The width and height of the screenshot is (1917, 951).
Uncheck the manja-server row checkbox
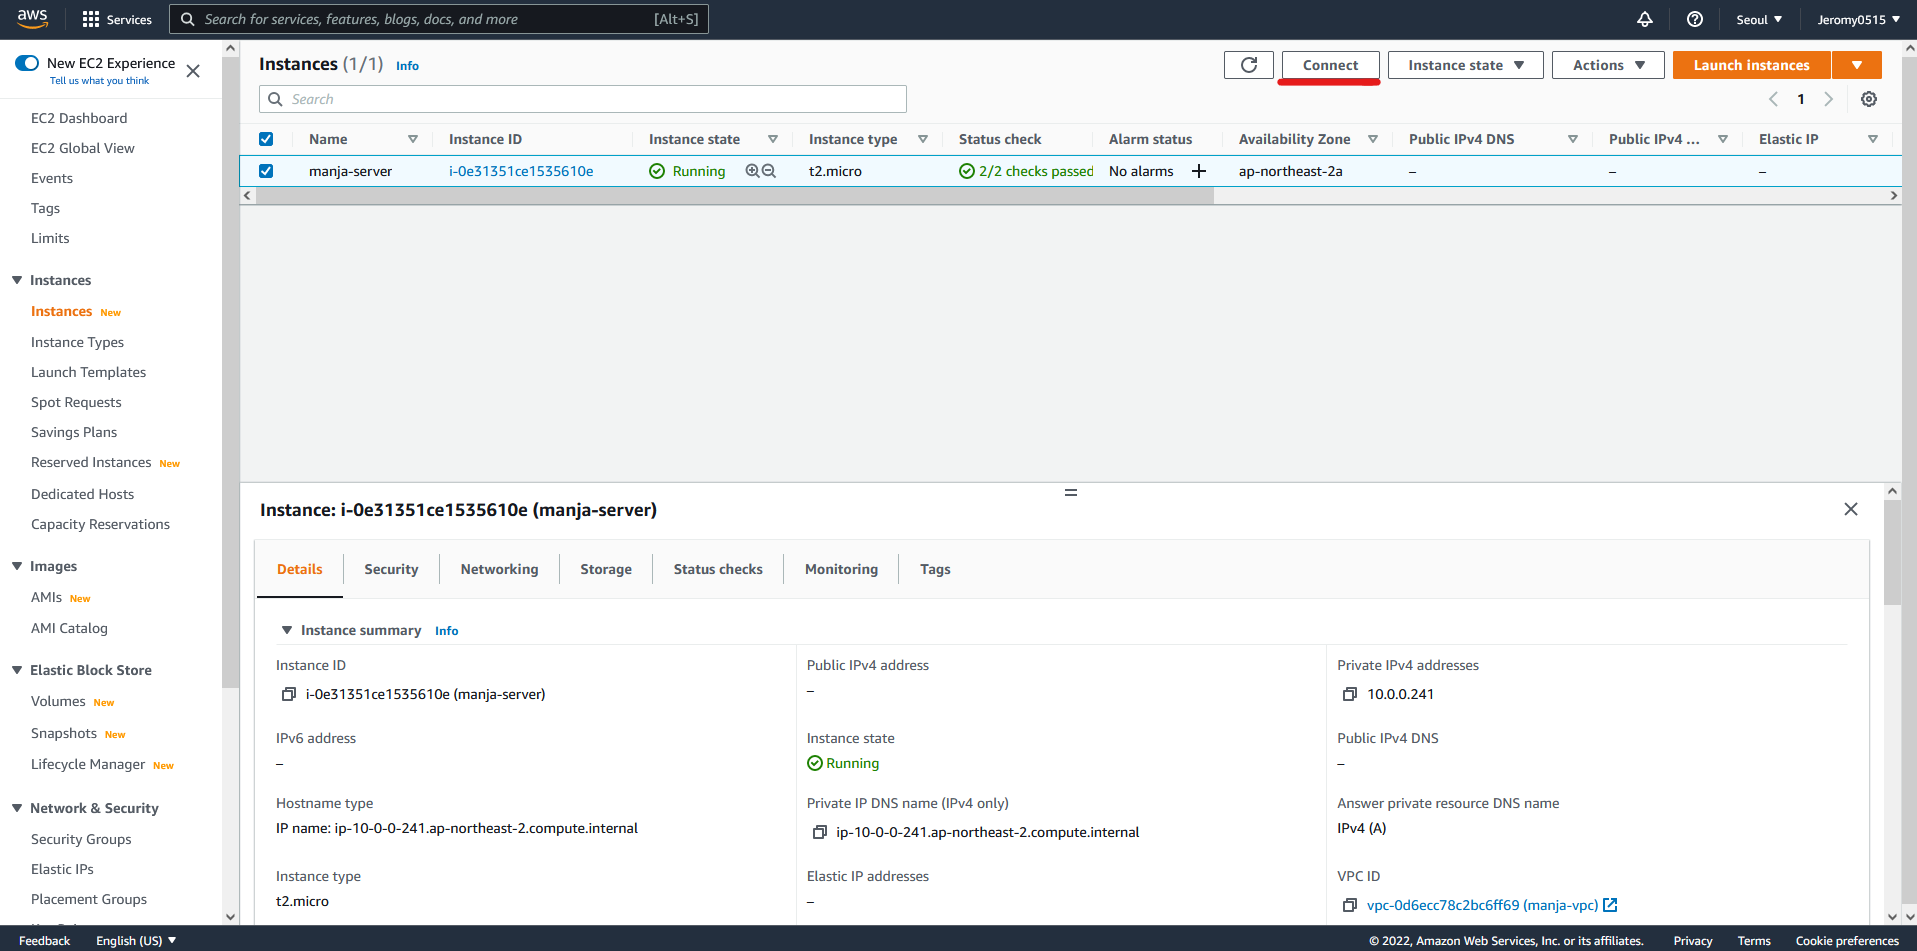click(266, 171)
